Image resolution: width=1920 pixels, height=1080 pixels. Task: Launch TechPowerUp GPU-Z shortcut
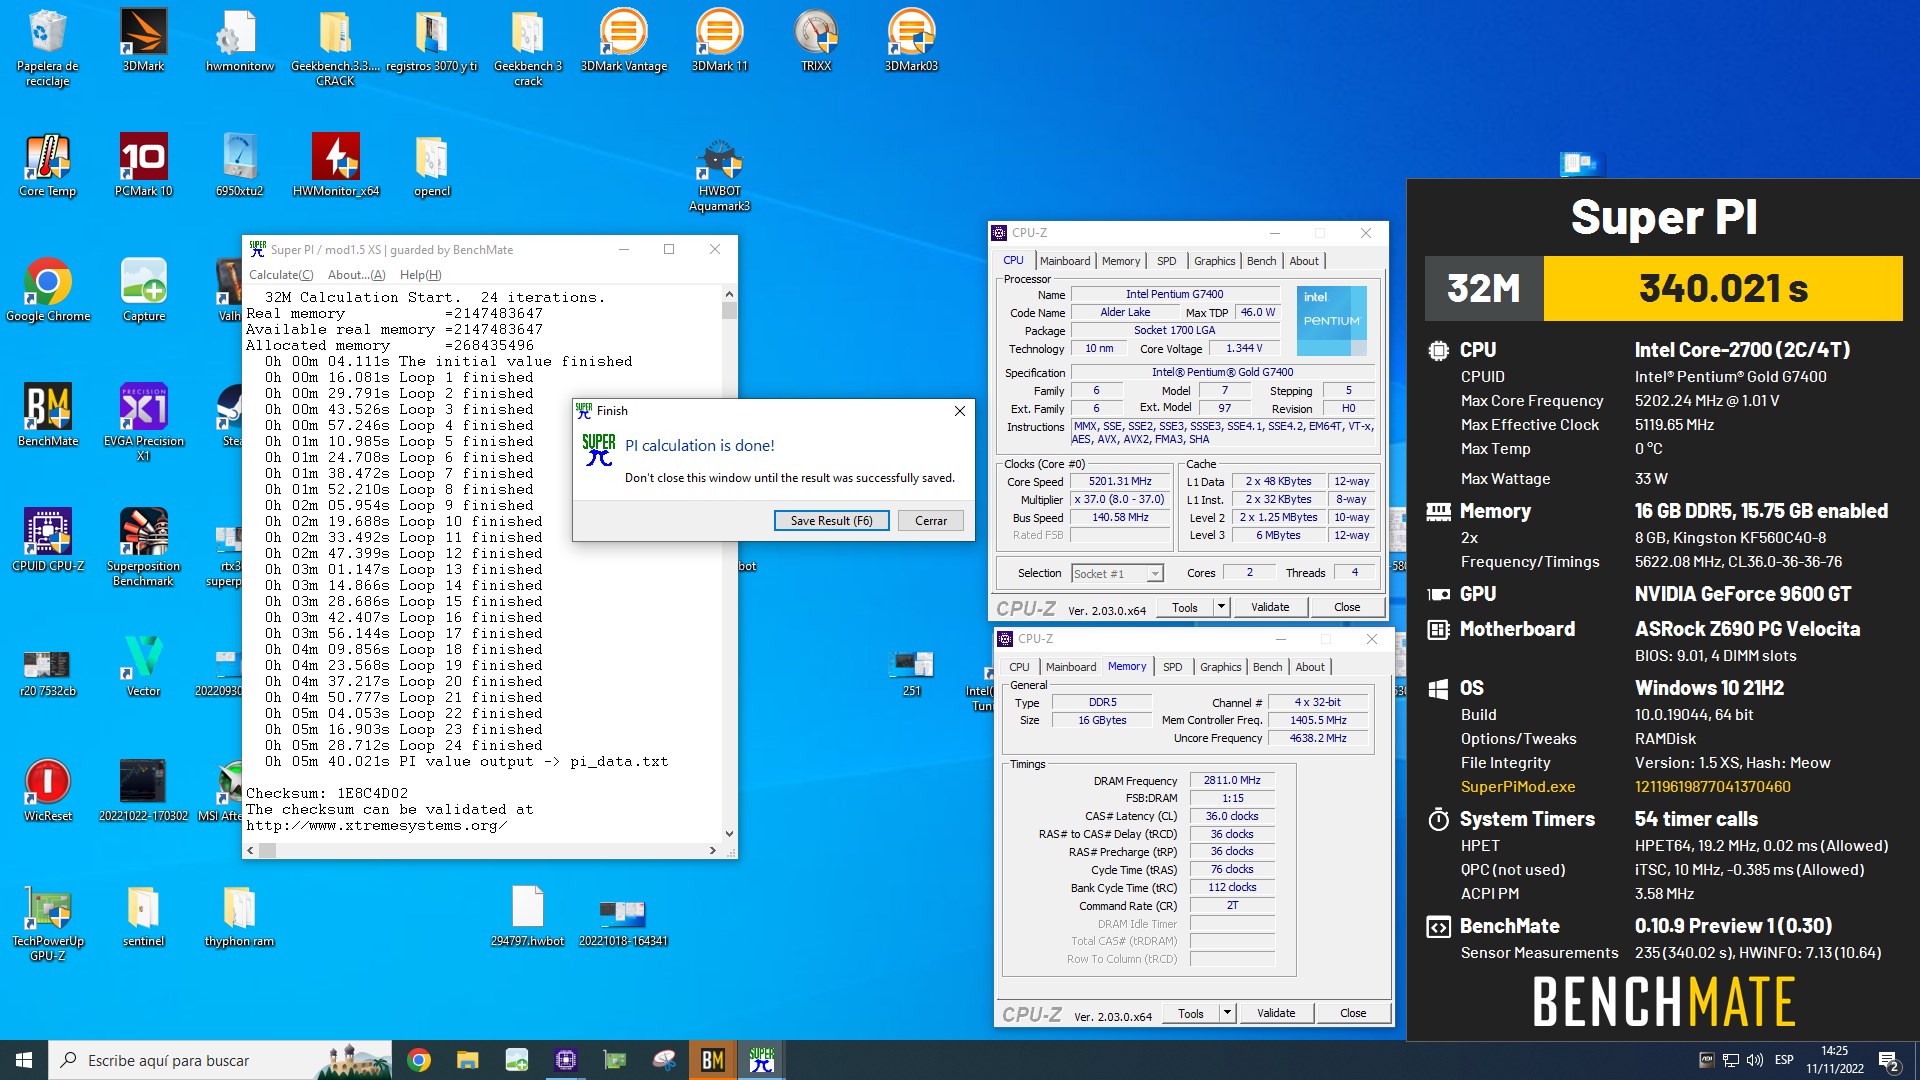tap(48, 922)
